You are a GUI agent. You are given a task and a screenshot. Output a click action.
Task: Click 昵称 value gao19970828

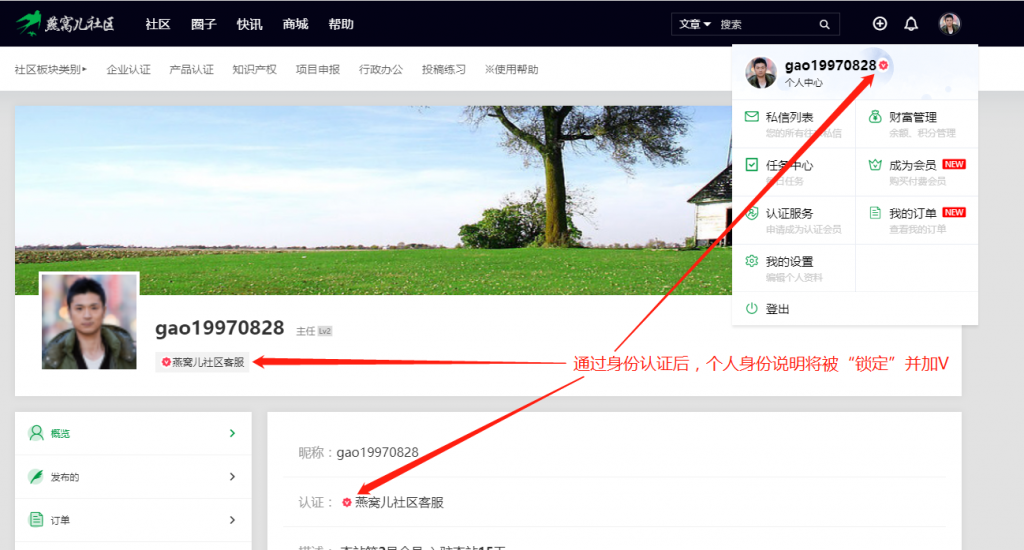click(377, 452)
